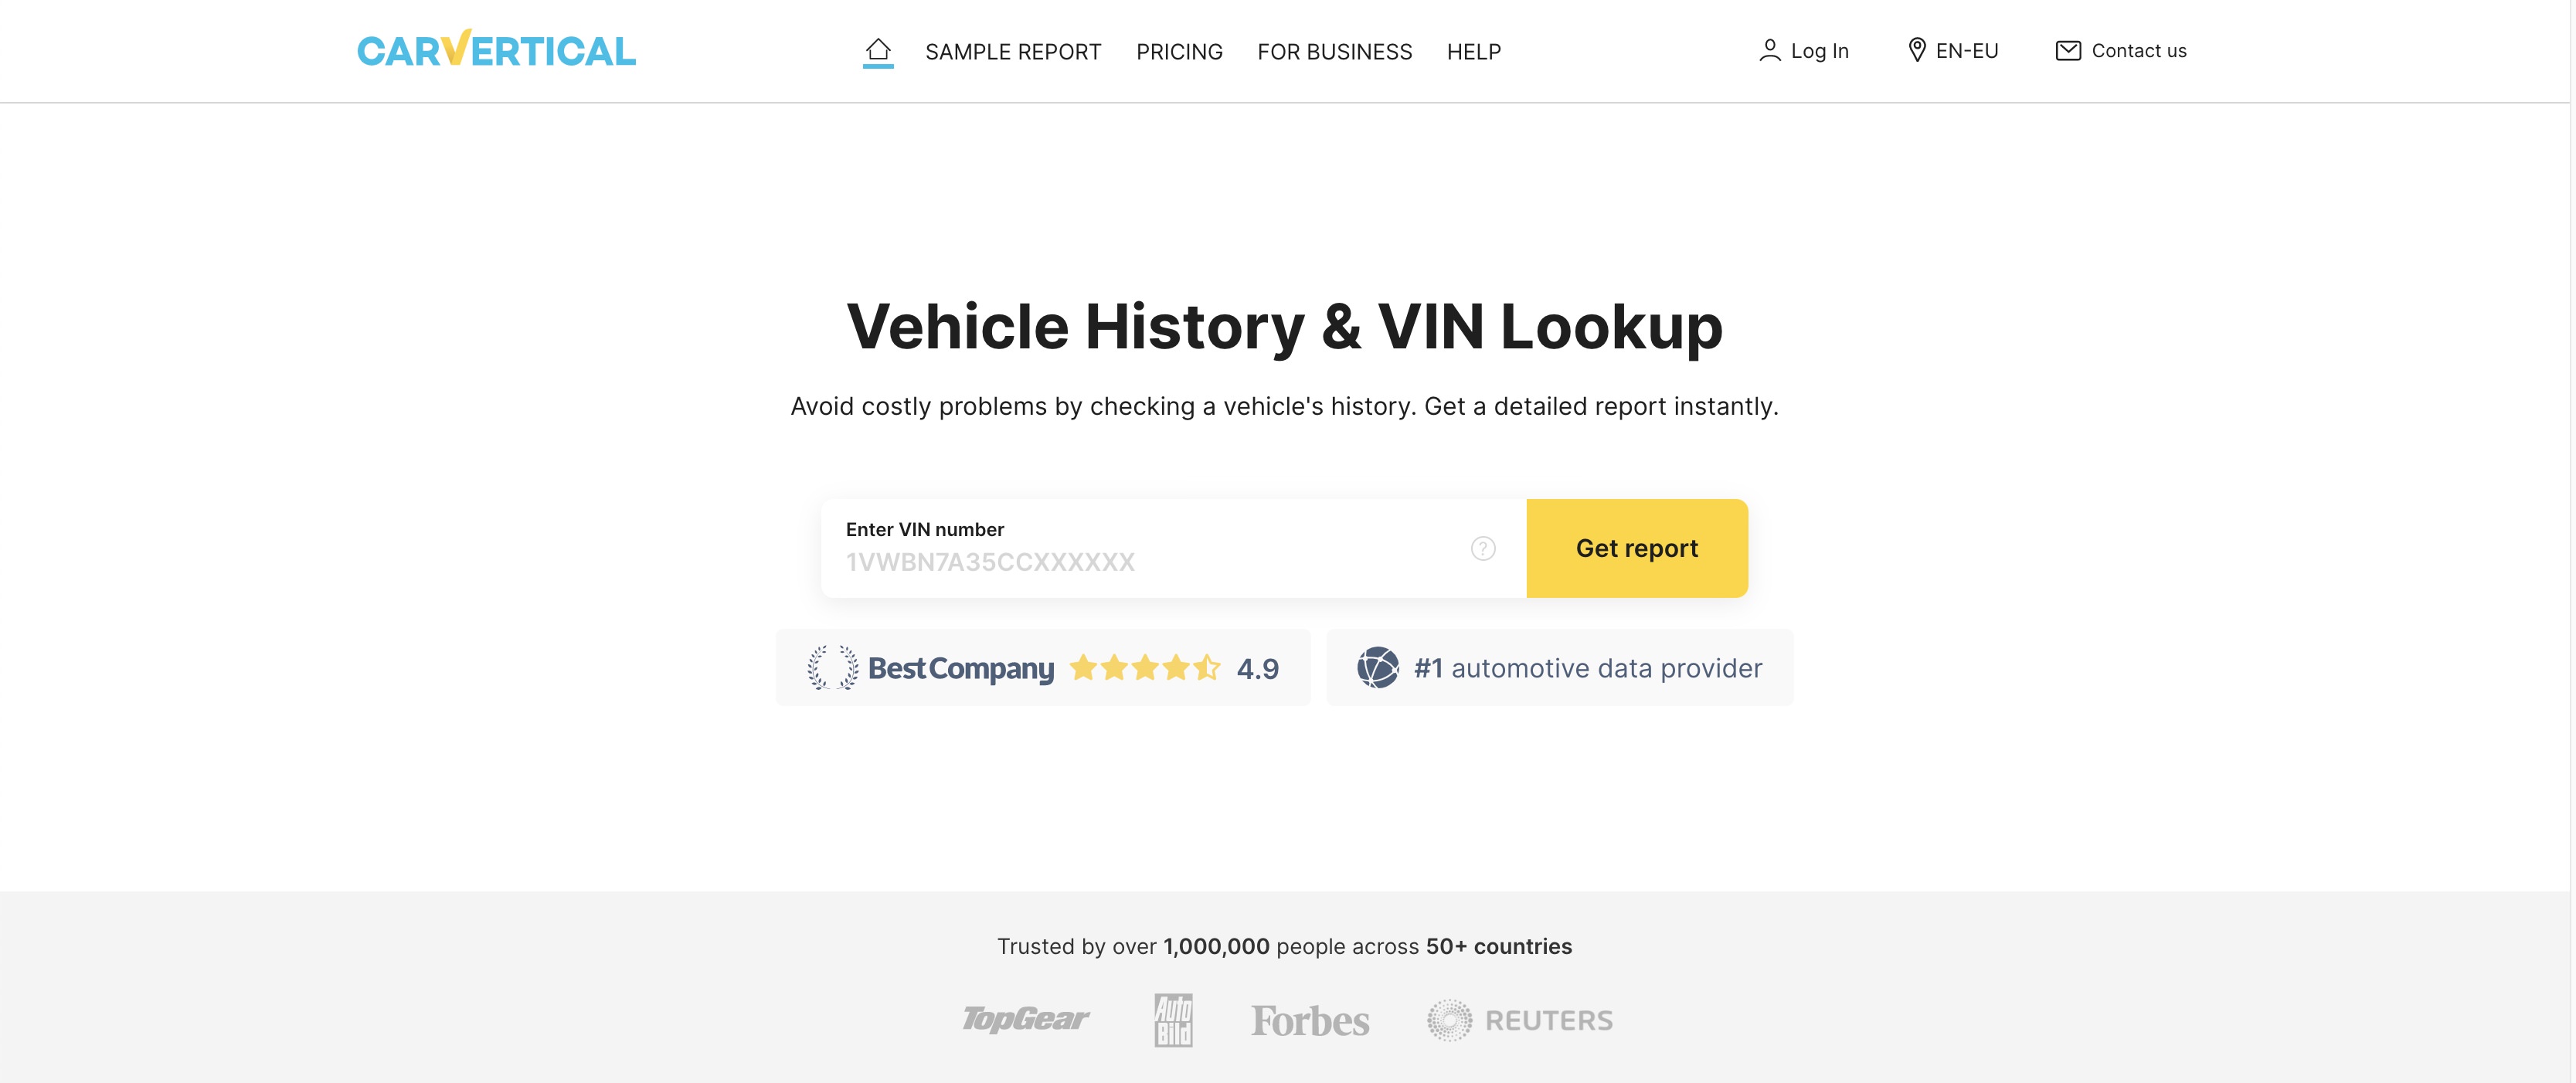Open the FOR BUSINESS link
2576x1083 pixels.
pos(1335,51)
